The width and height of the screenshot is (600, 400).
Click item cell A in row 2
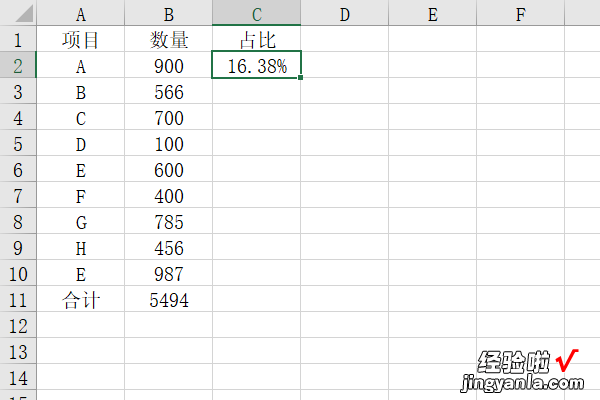click(80, 65)
